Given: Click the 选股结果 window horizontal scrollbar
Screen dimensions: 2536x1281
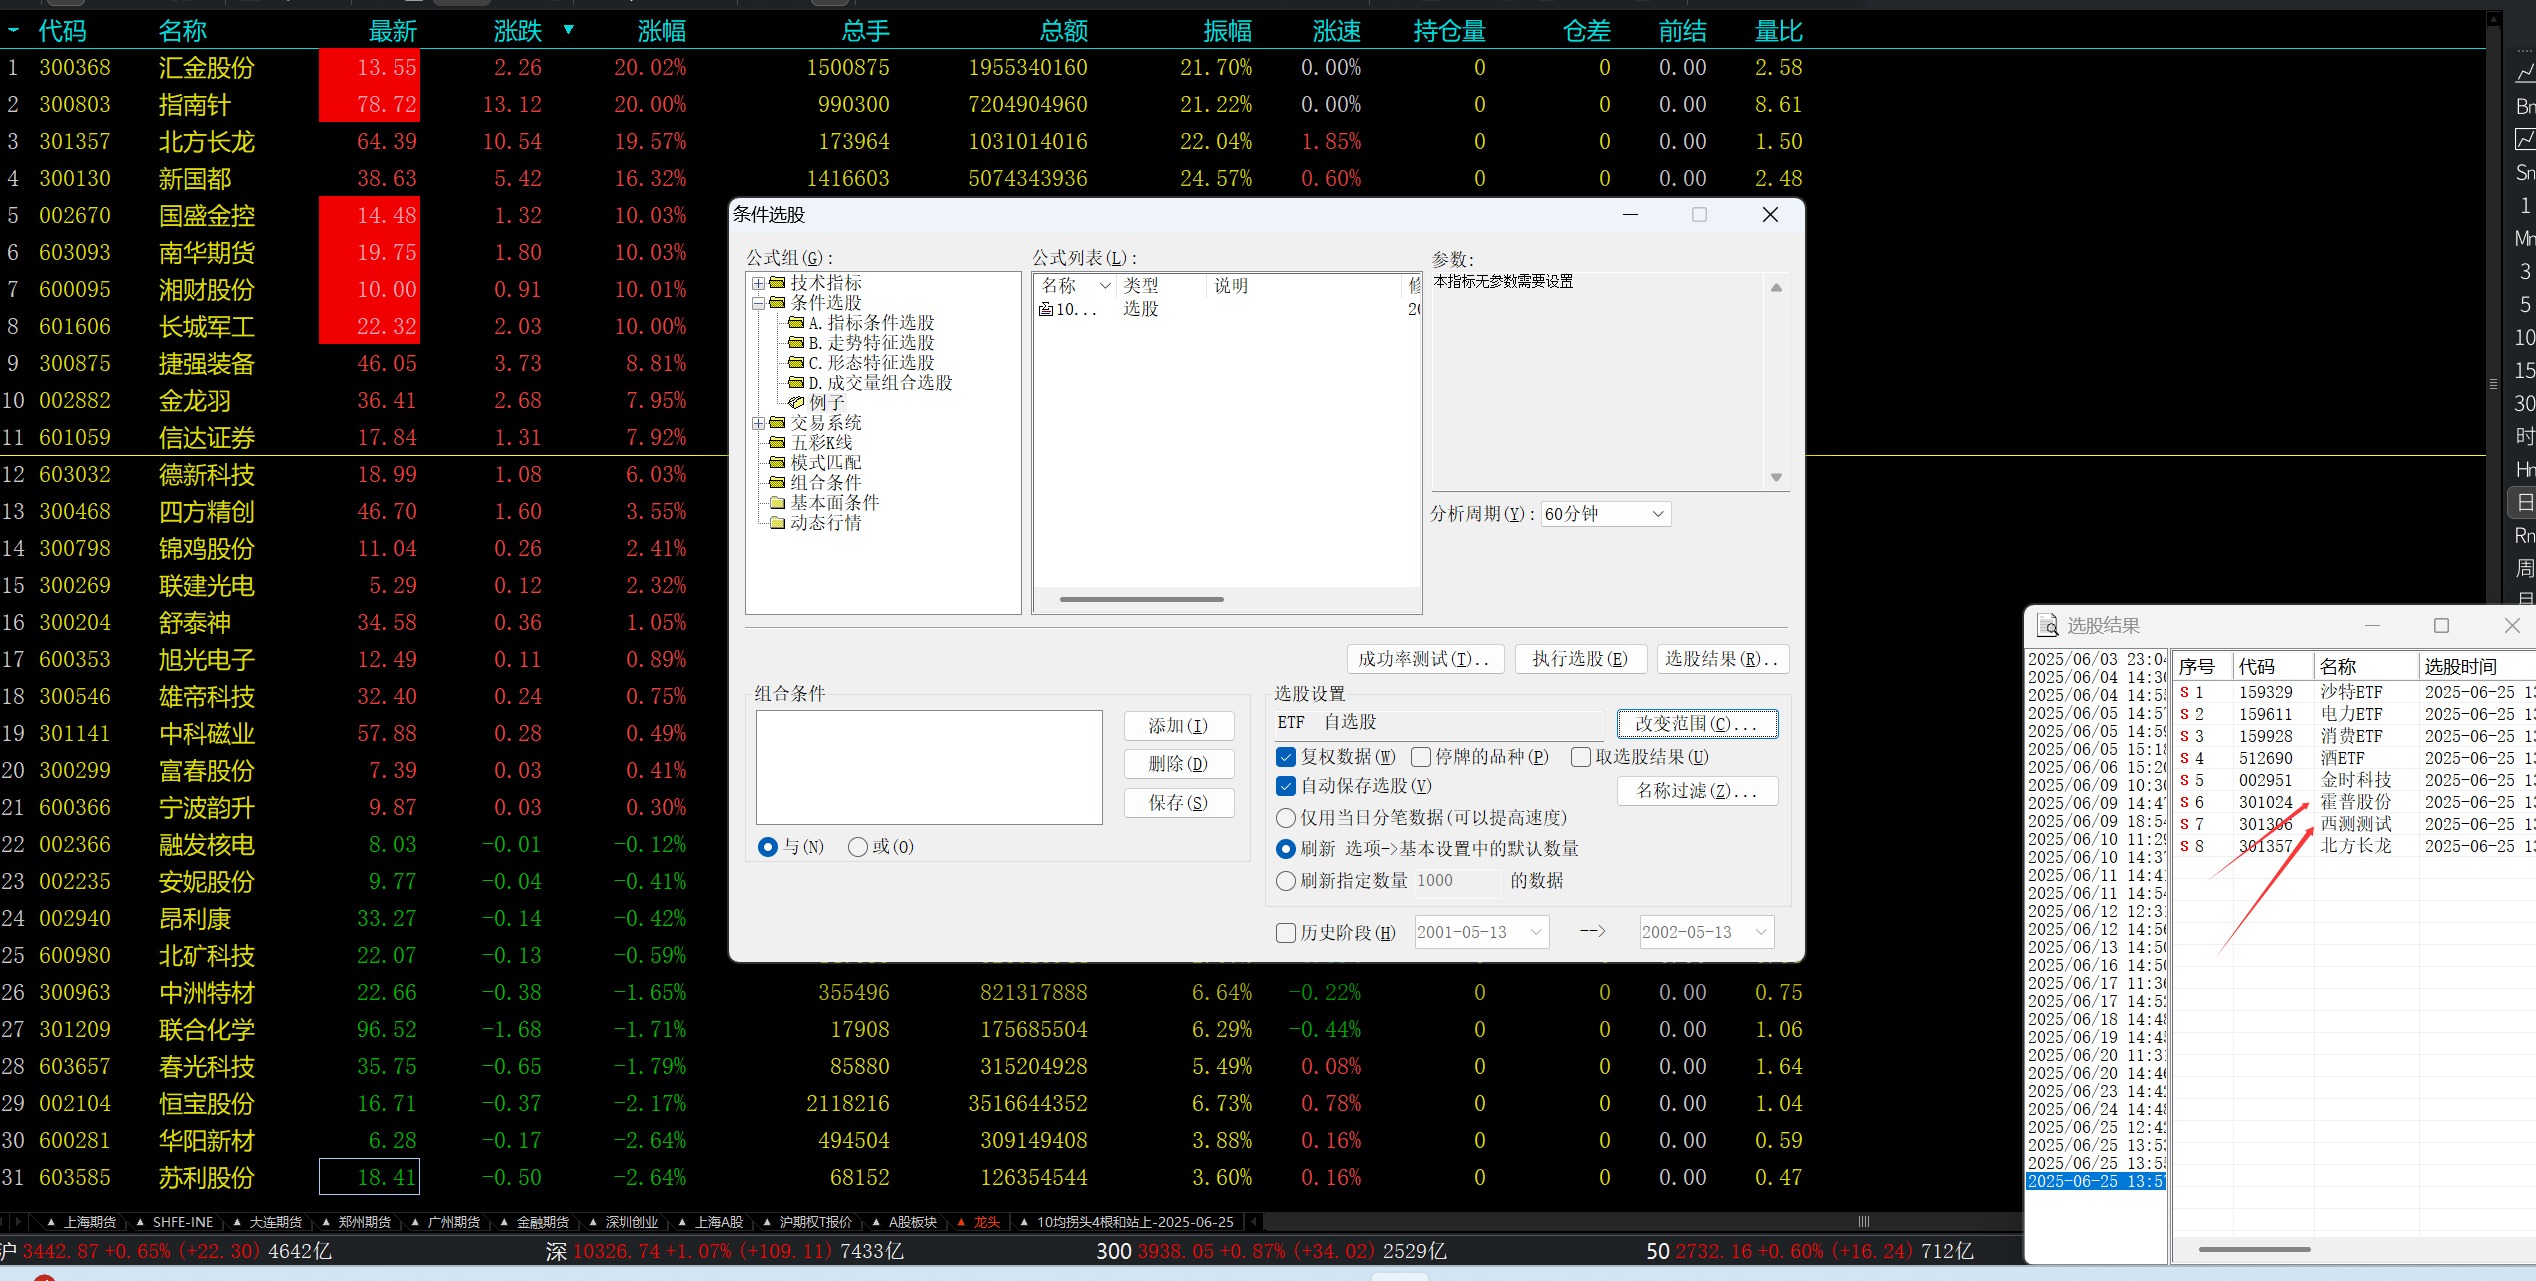Looking at the screenshot, I should 2254,1249.
